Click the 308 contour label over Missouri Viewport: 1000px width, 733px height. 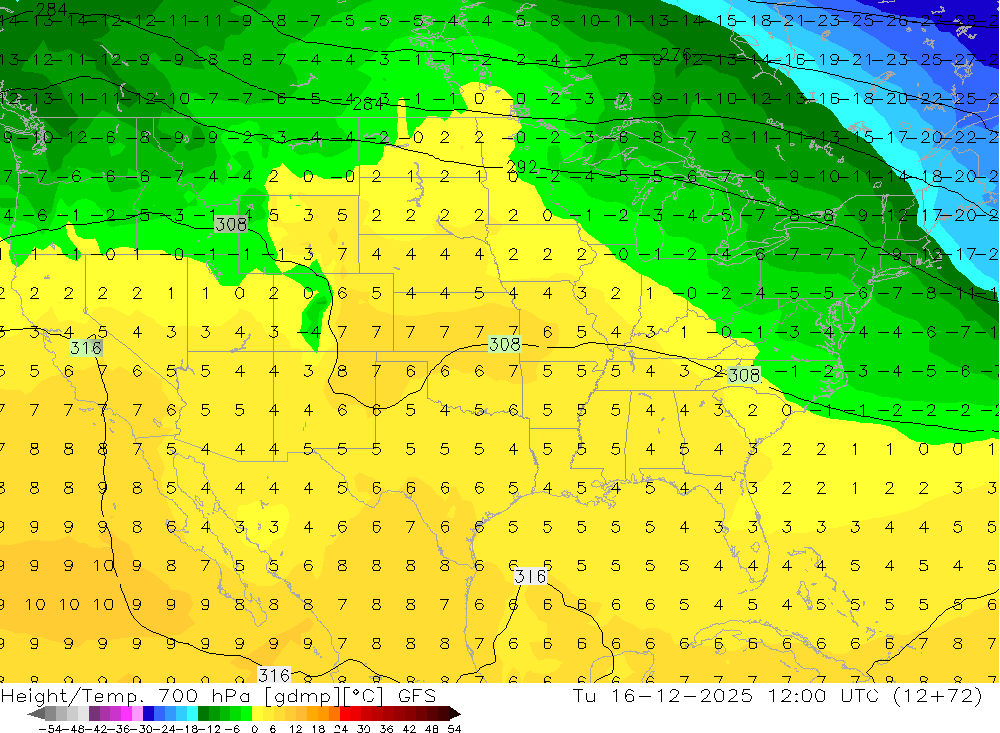(504, 345)
